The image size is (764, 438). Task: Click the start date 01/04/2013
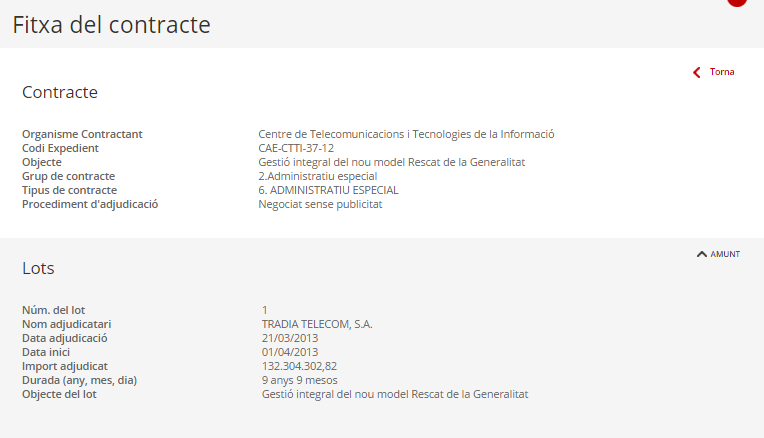290,352
